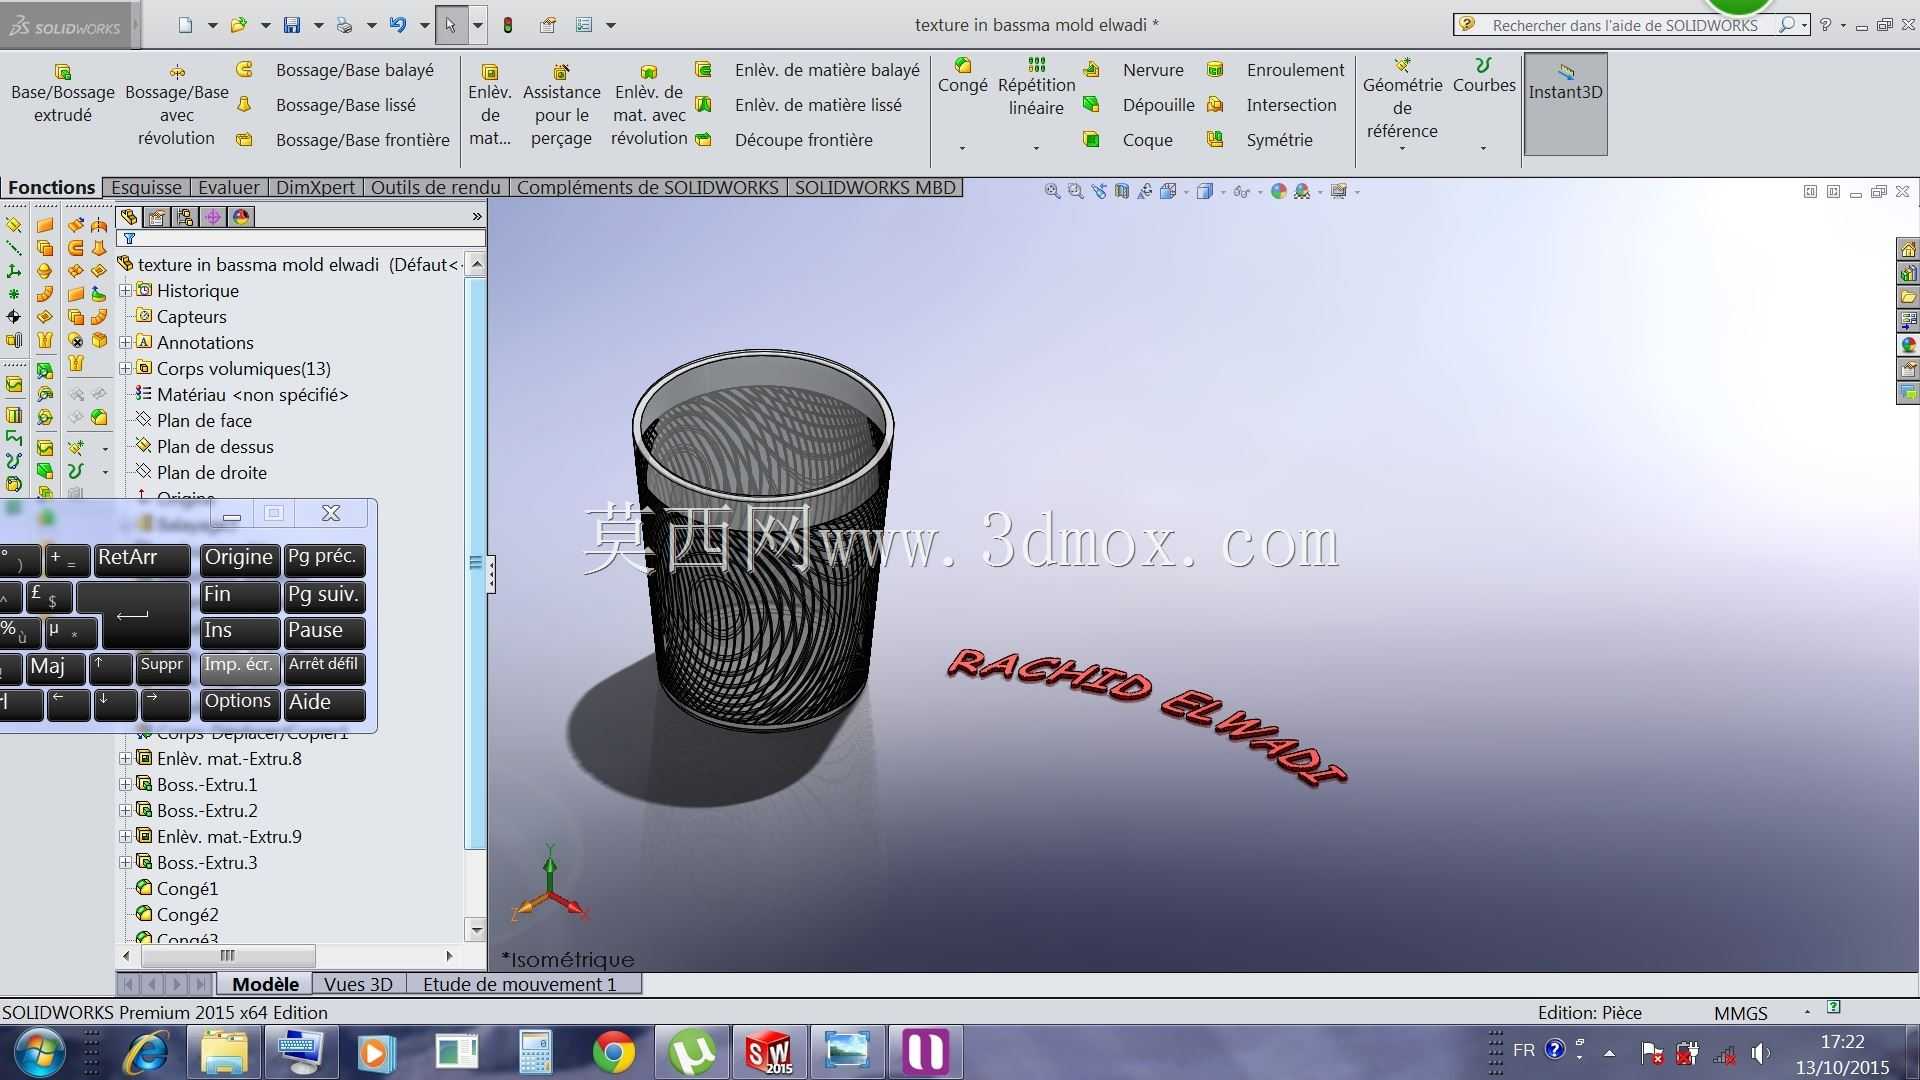Click the rebuild traffic light icon
1920x1080 pixels.
point(508,25)
